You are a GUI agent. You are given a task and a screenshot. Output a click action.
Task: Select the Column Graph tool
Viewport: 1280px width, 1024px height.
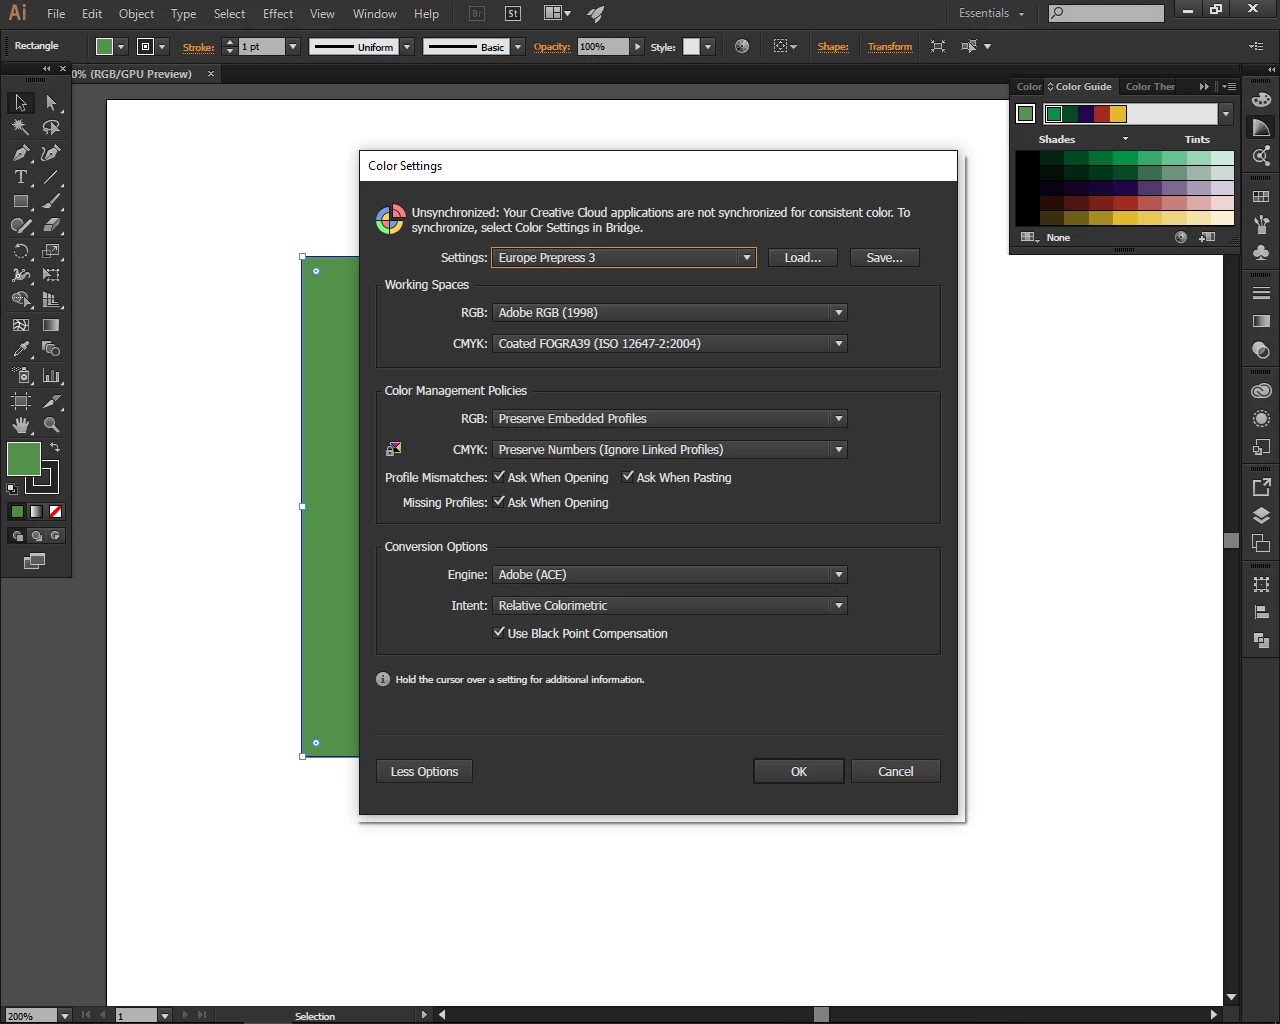pos(51,376)
